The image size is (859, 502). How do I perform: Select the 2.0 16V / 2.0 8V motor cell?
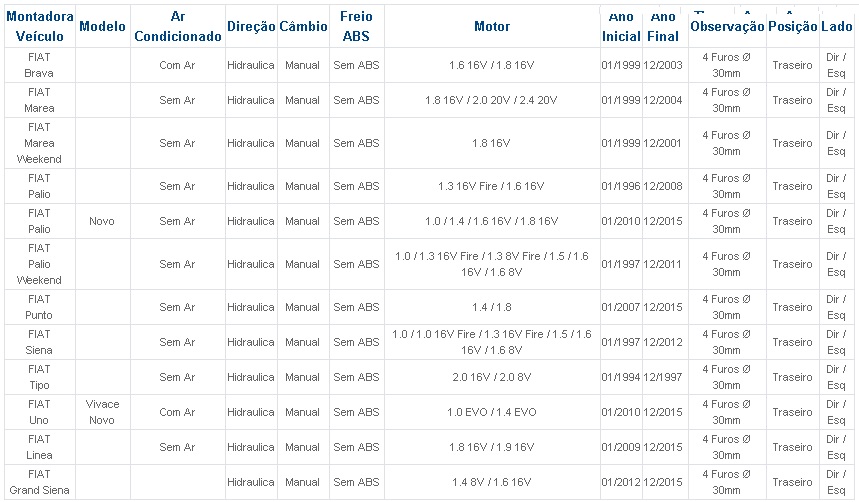(492, 377)
